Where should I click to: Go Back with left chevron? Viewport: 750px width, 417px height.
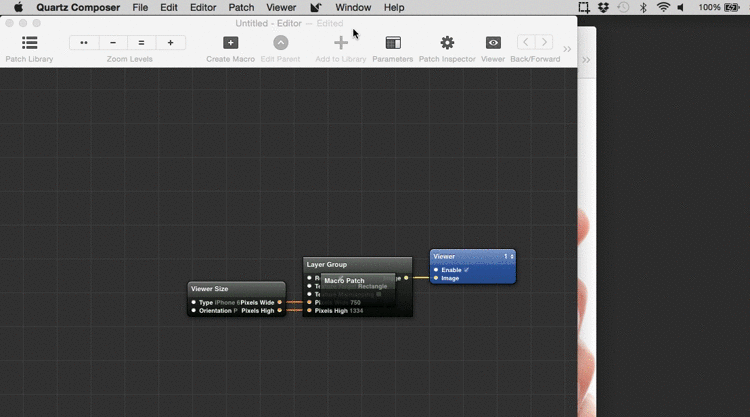[526, 43]
